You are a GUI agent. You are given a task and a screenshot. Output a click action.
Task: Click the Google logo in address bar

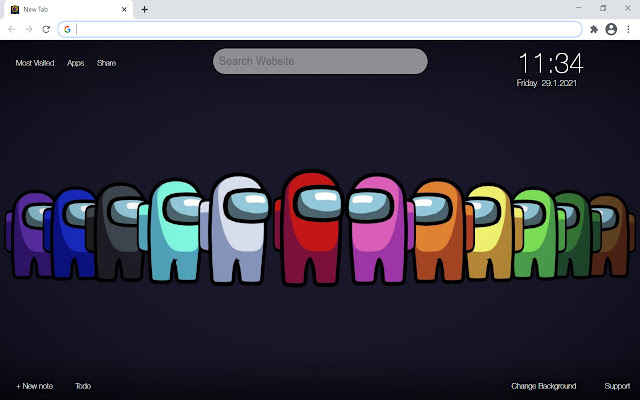coord(67,29)
